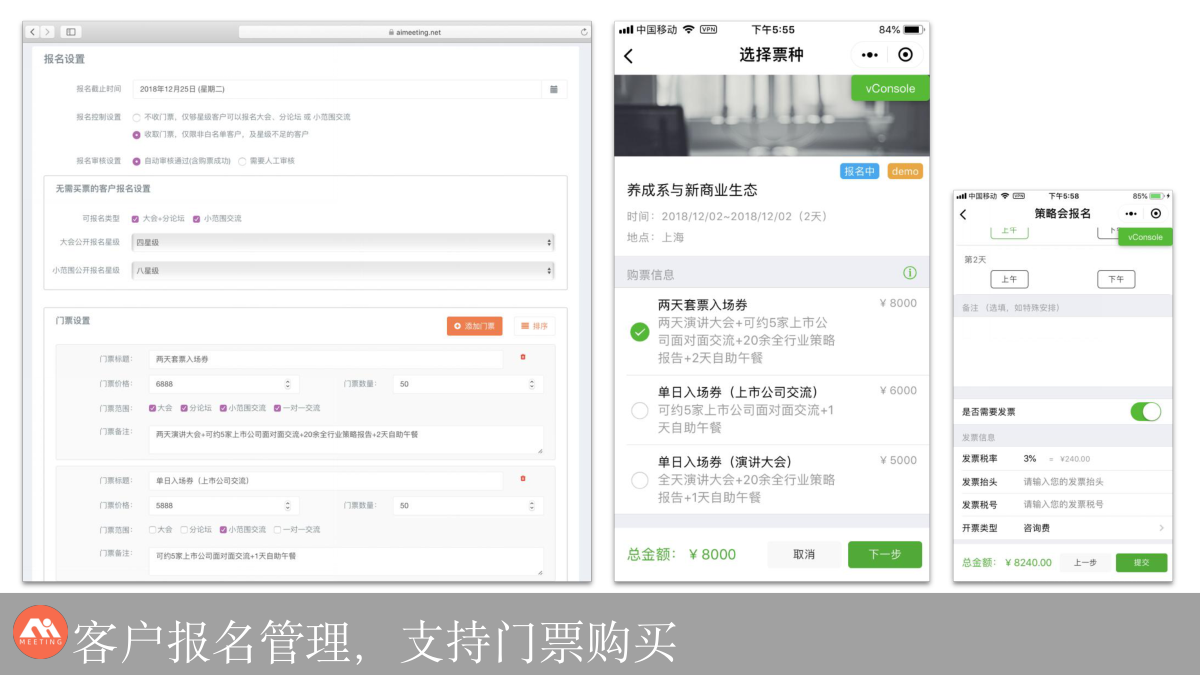Tap the green 下一步 button
Viewport: 1200px width, 675px height.
click(x=884, y=555)
